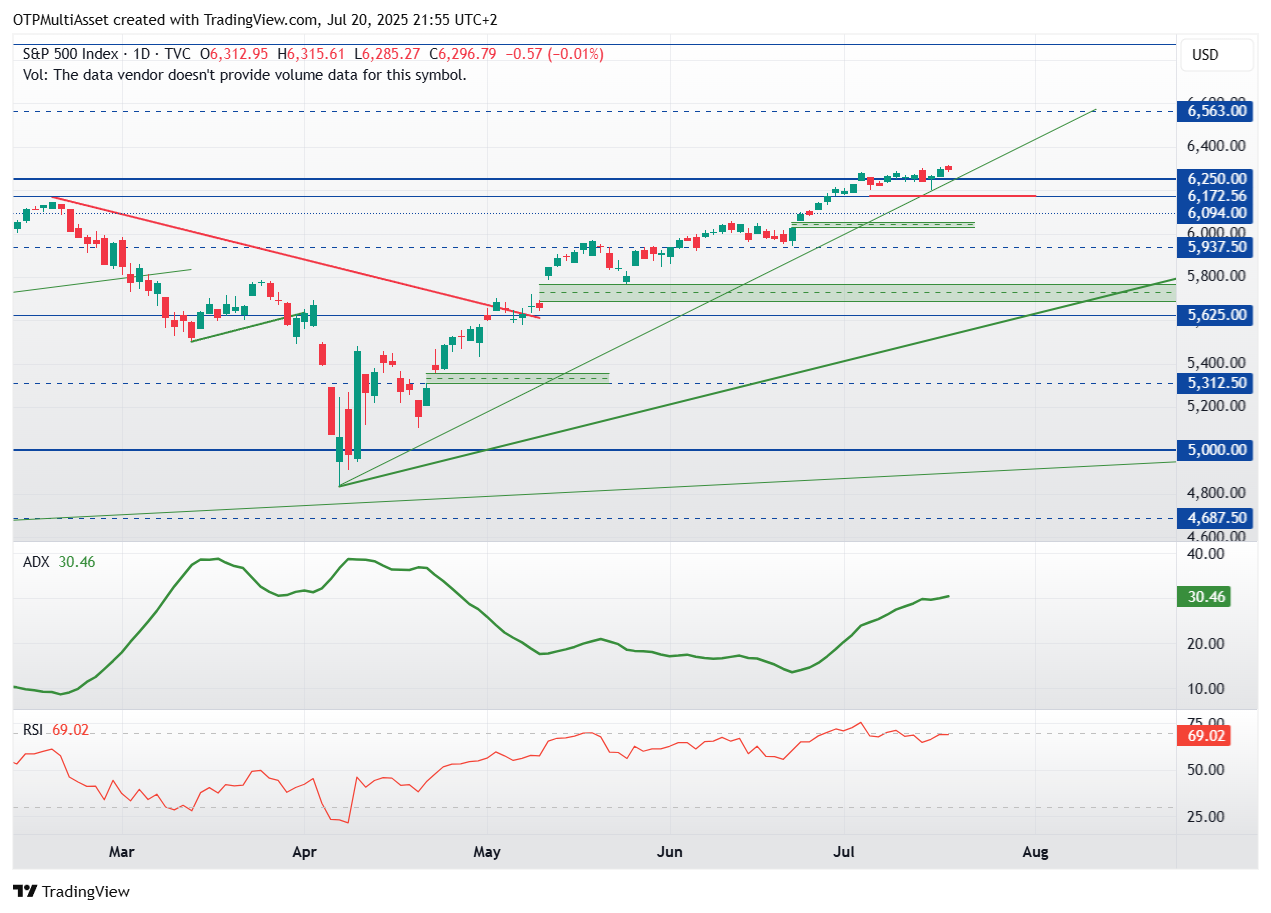Select the 6,250.00 price level label
The image size is (1271, 913).
point(1216,179)
